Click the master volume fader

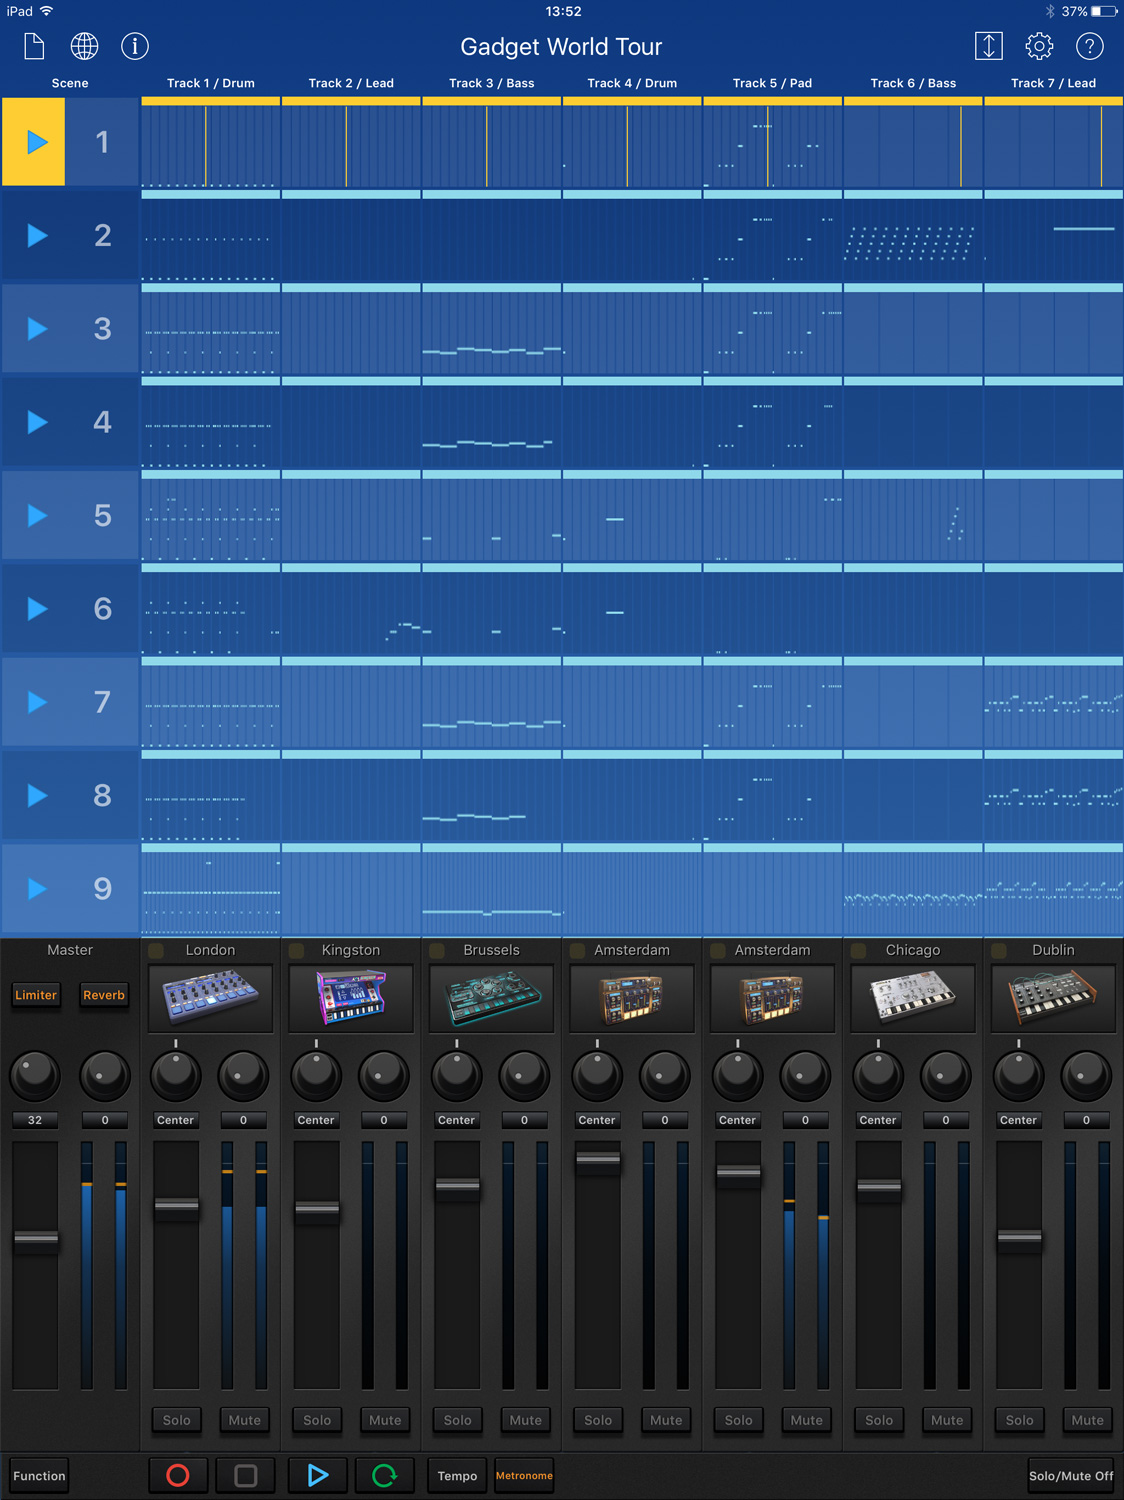click(x=35, y=1240)
